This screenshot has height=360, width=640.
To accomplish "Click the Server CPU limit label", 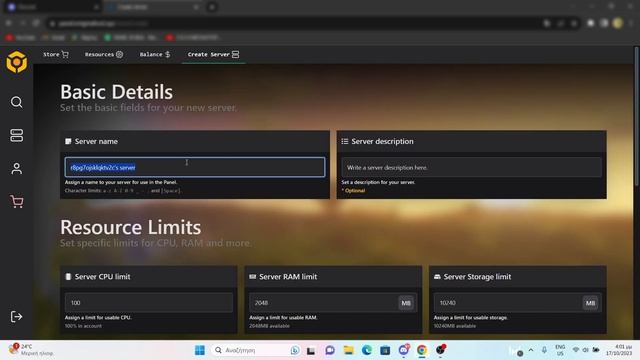I will click(102, 277).
